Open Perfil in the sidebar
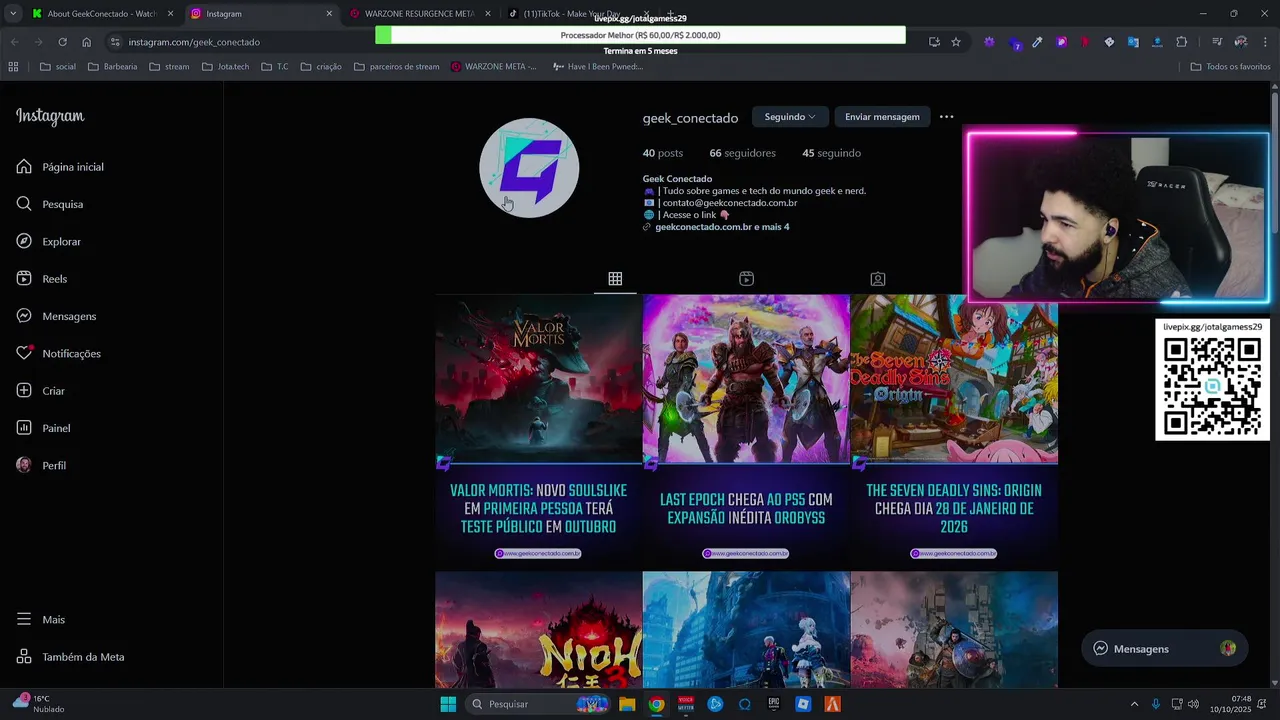 (41, 466)
